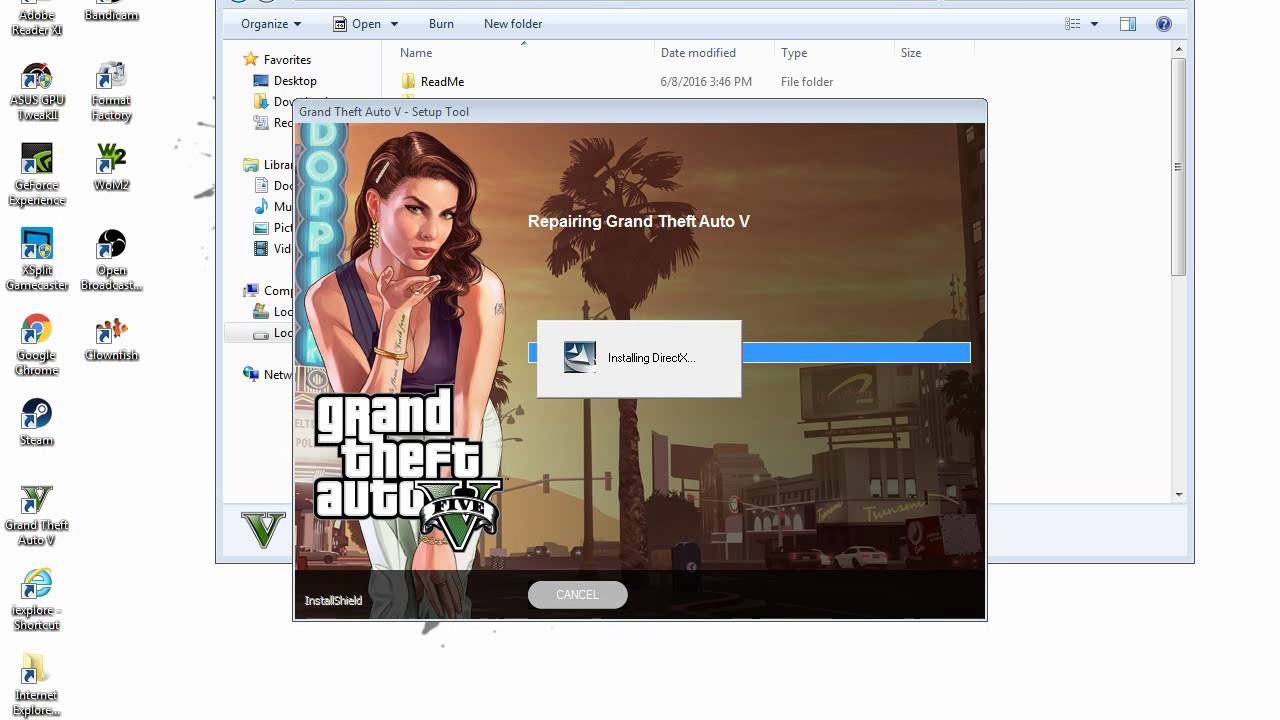Open the Clownfish desktop shortcut
1280x720 pixels.
[111, 338]
